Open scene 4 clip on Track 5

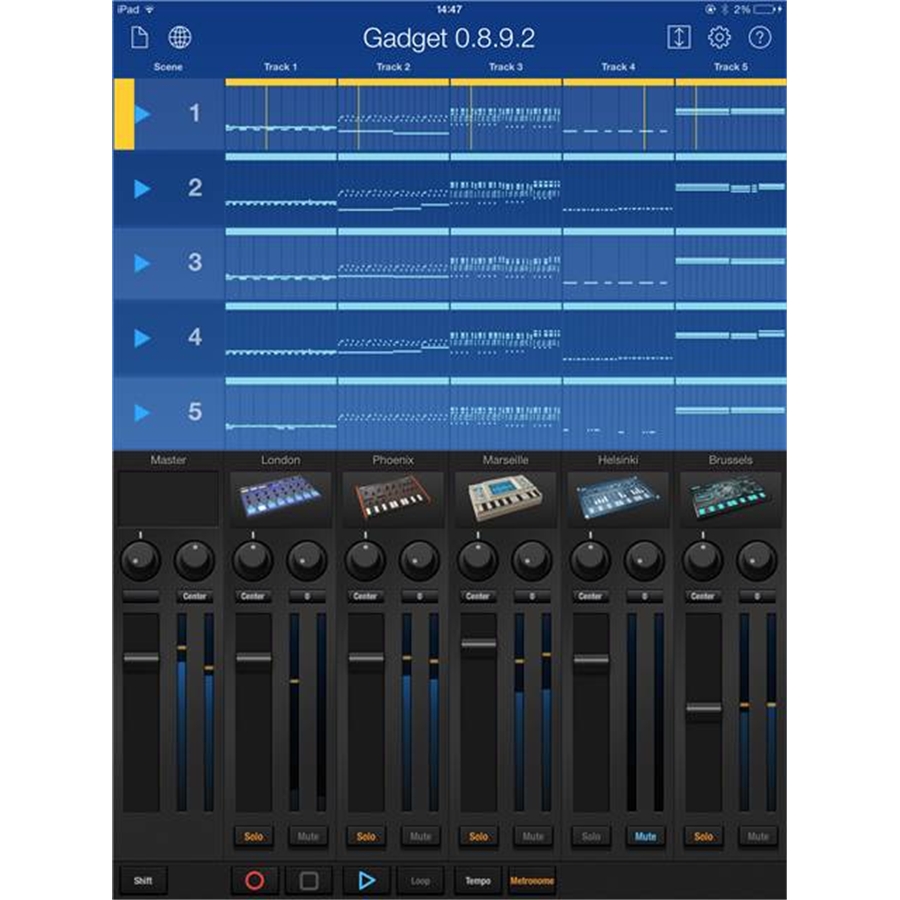[731, 339]
